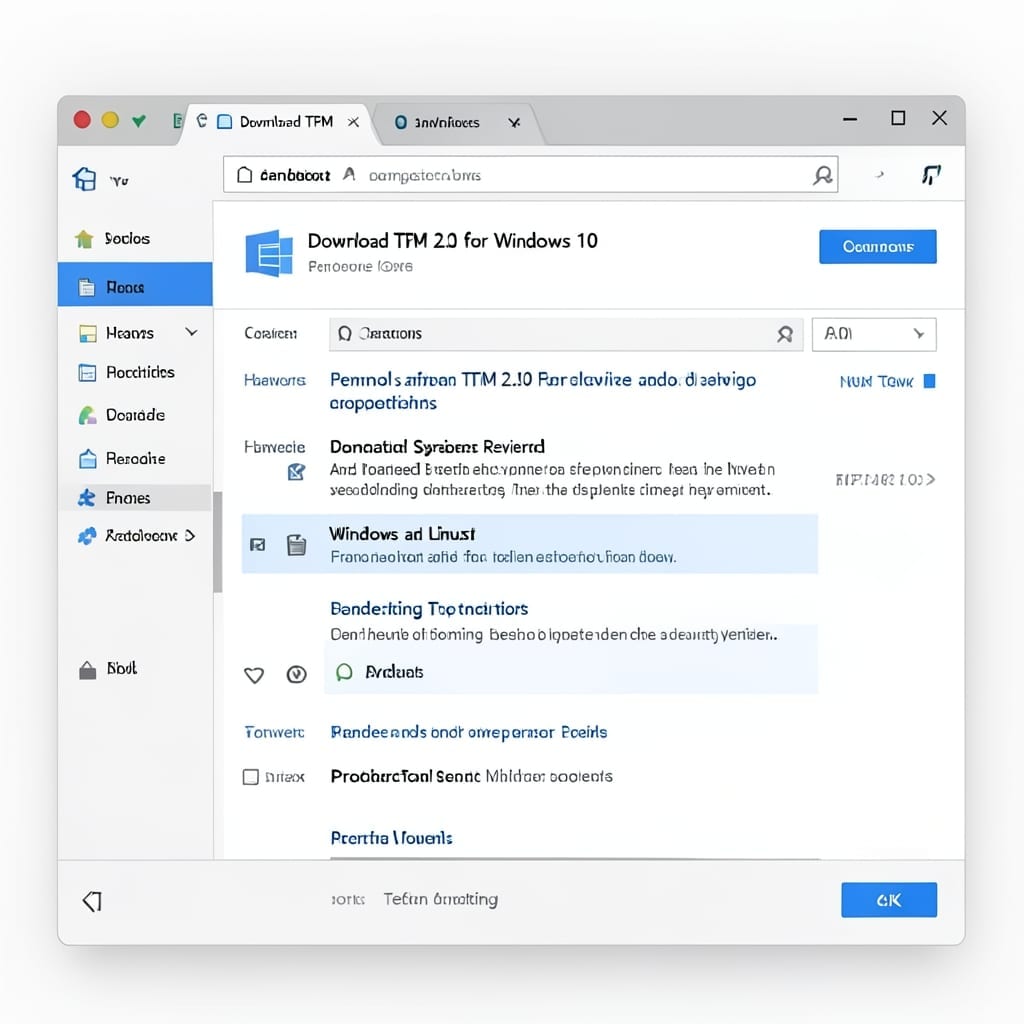Close the Download TFM tab
1024x1024 pixels.
tap(353, 122)
